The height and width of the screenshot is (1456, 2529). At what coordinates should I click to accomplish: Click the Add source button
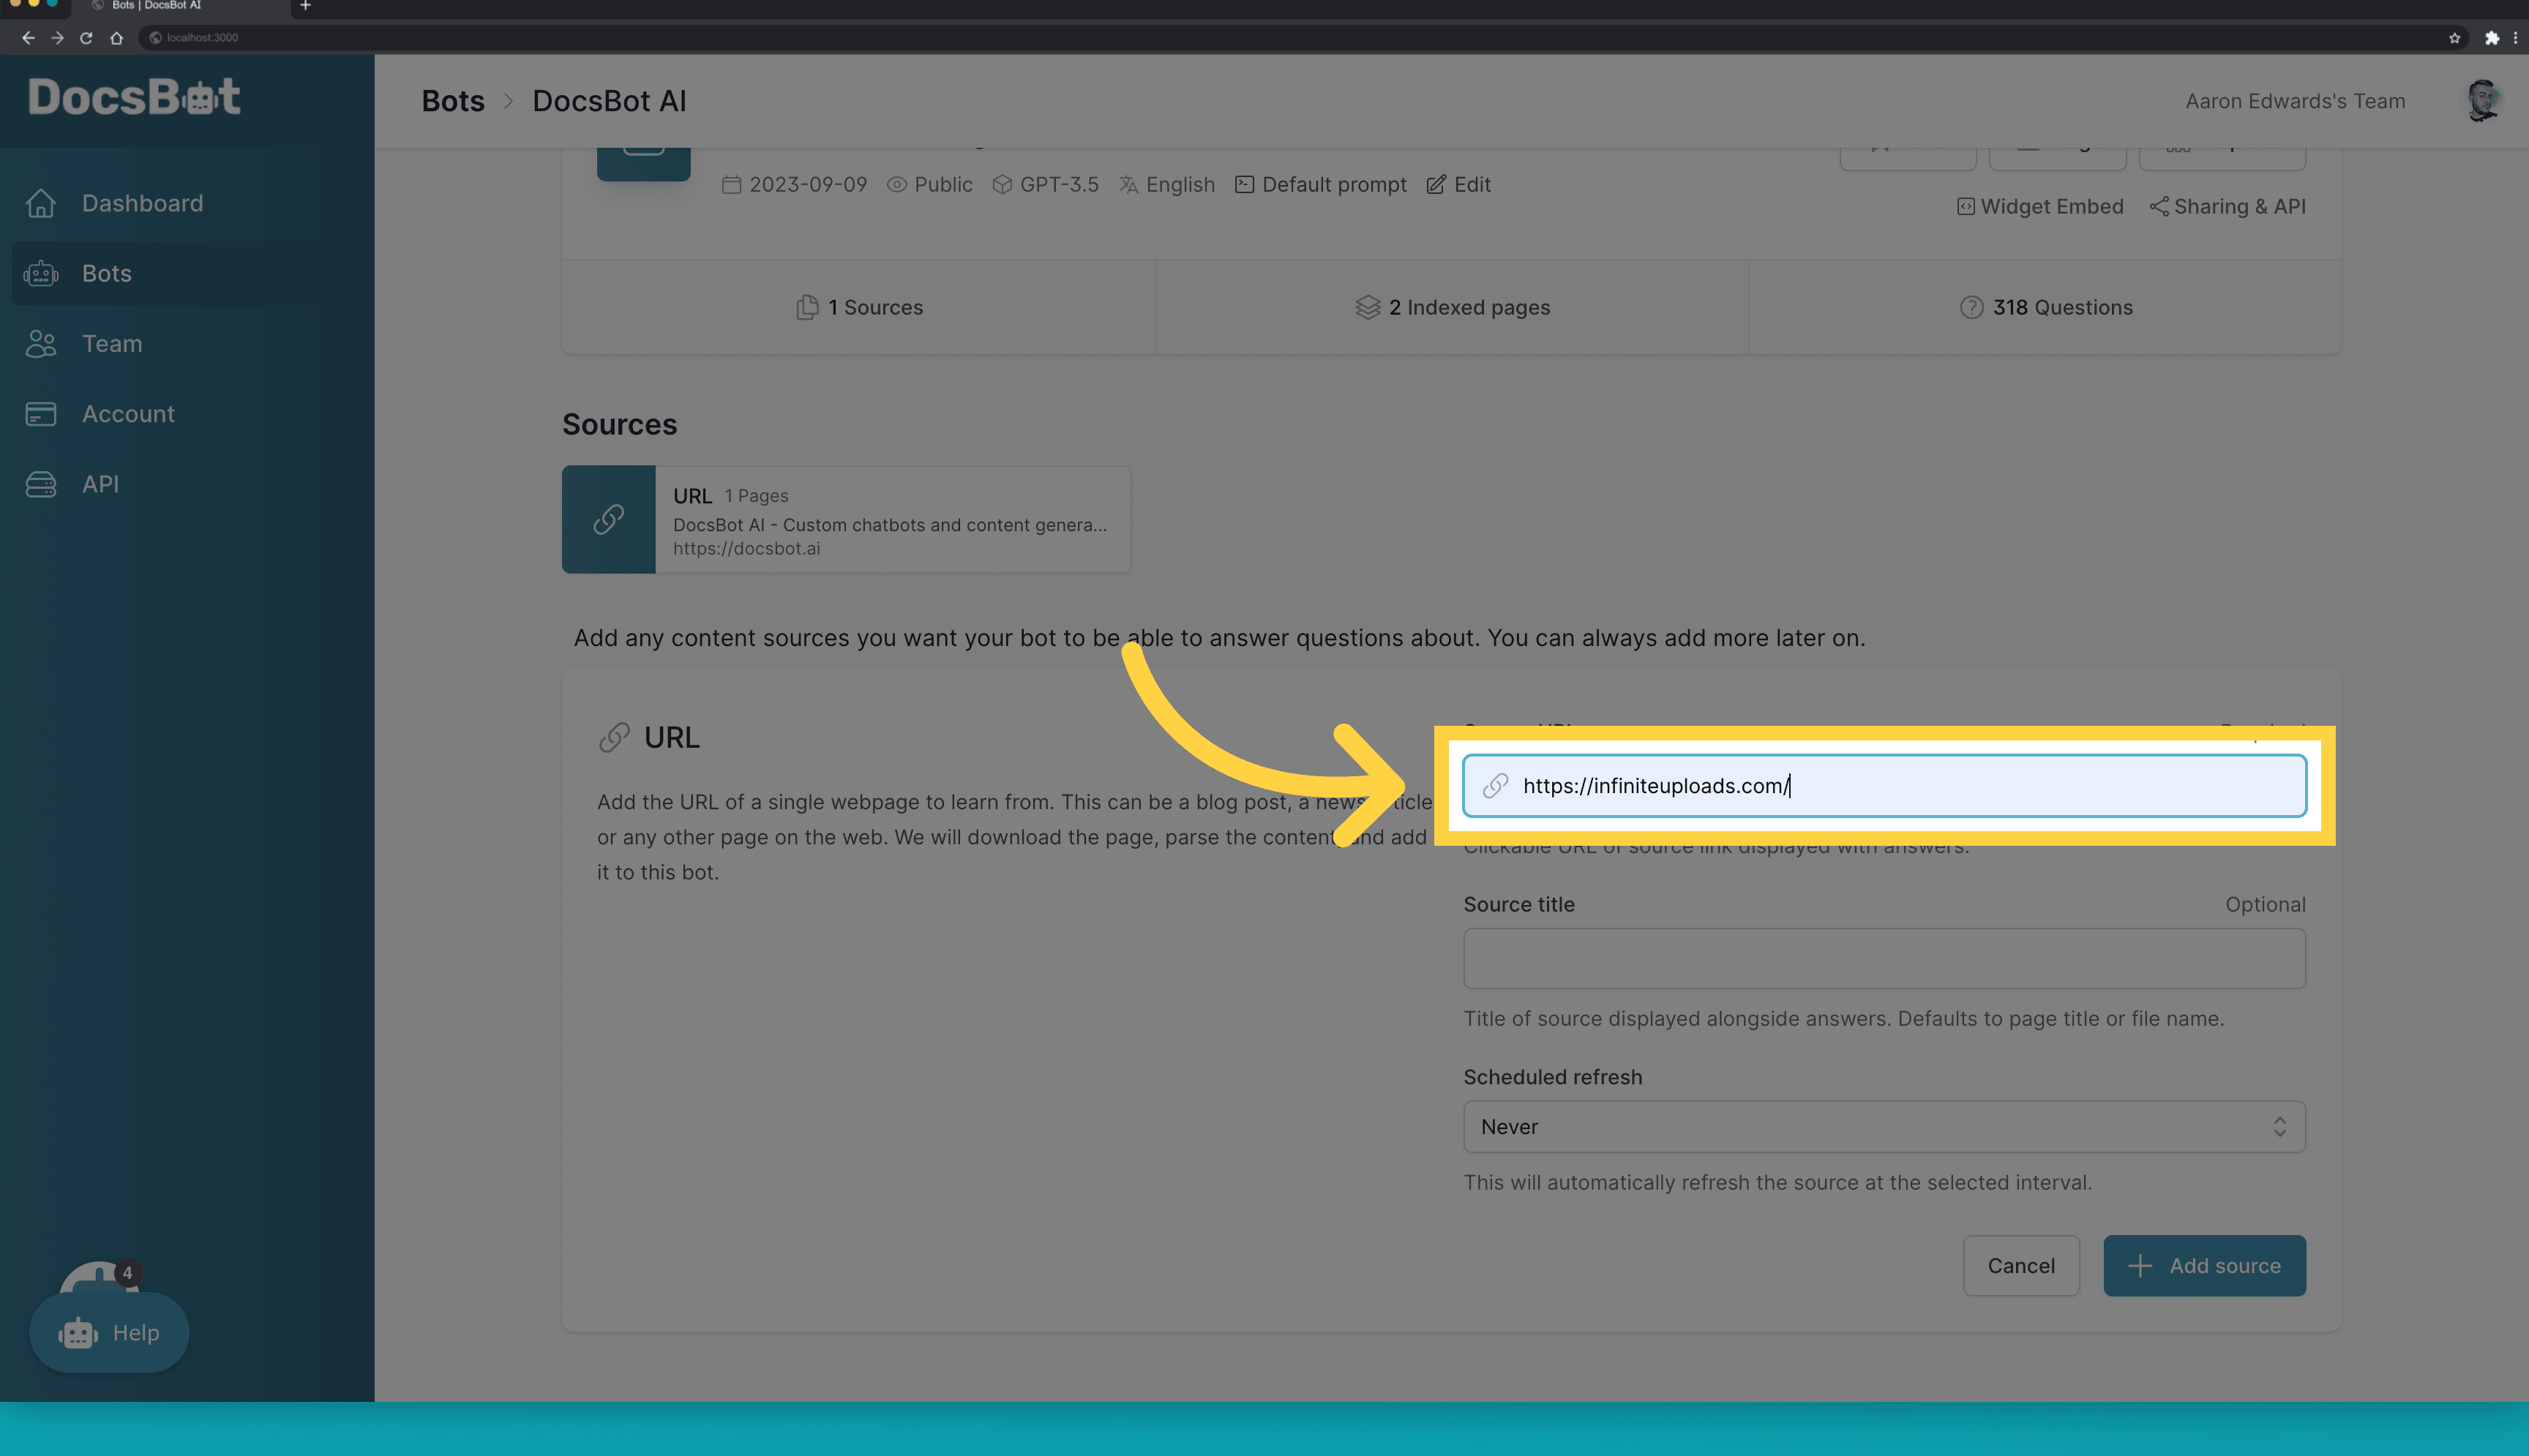(2204, 1265)
